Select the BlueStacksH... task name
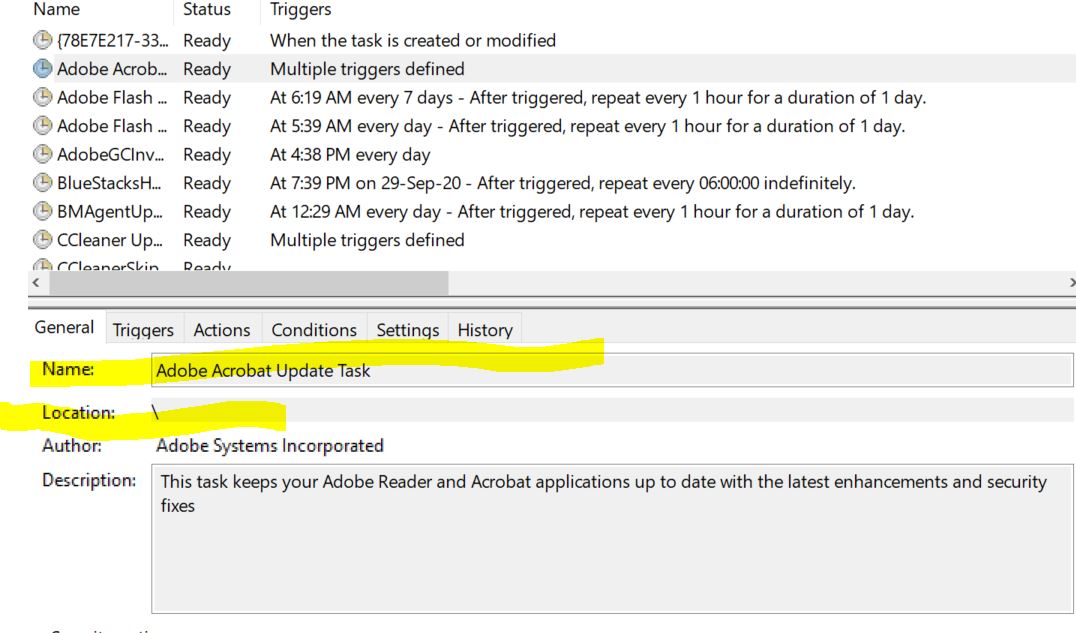Image resolution: width=1076 pixels, height=633 pixels. coord(109,183)
